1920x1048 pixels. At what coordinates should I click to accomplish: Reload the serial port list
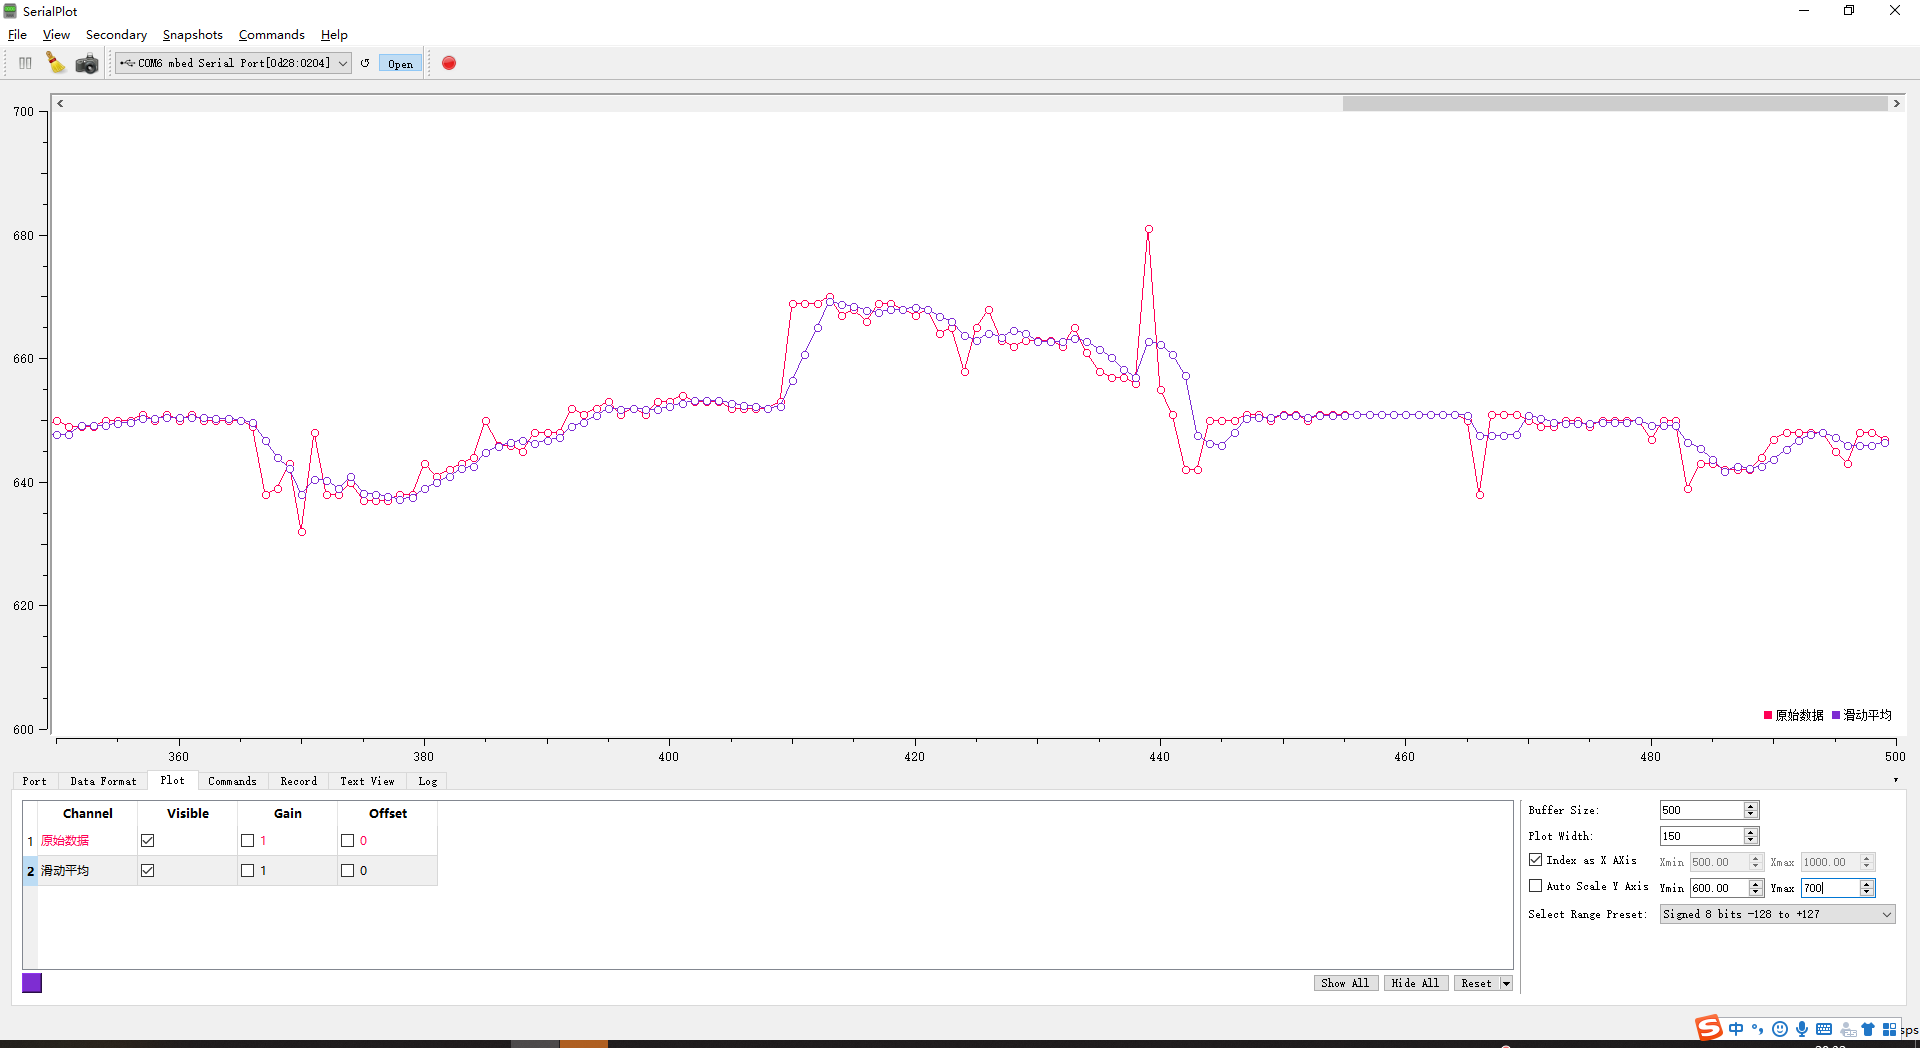pos(365,63)
